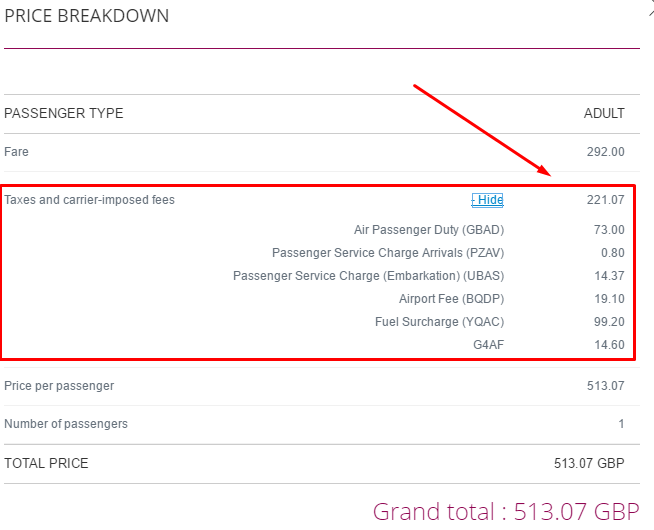Viewport: 654px width, 530px height.
Task: Select the Total Price value 513.07 GBP
Action: coord(589,463)
